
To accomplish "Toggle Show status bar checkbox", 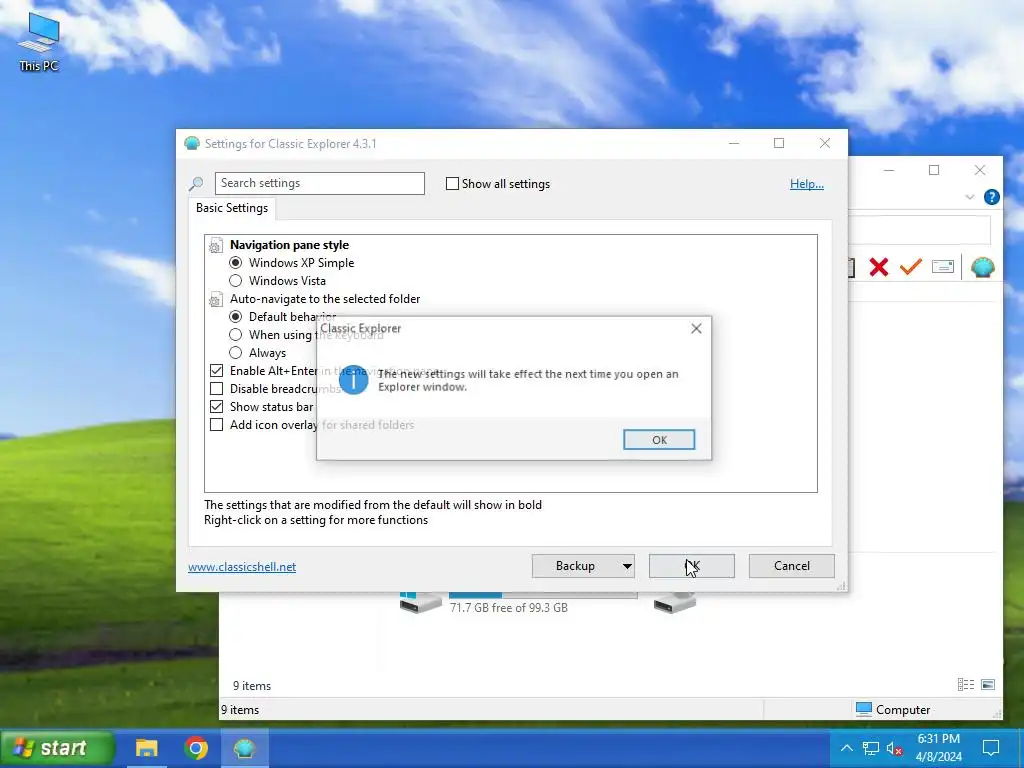I will pos(216,406).
